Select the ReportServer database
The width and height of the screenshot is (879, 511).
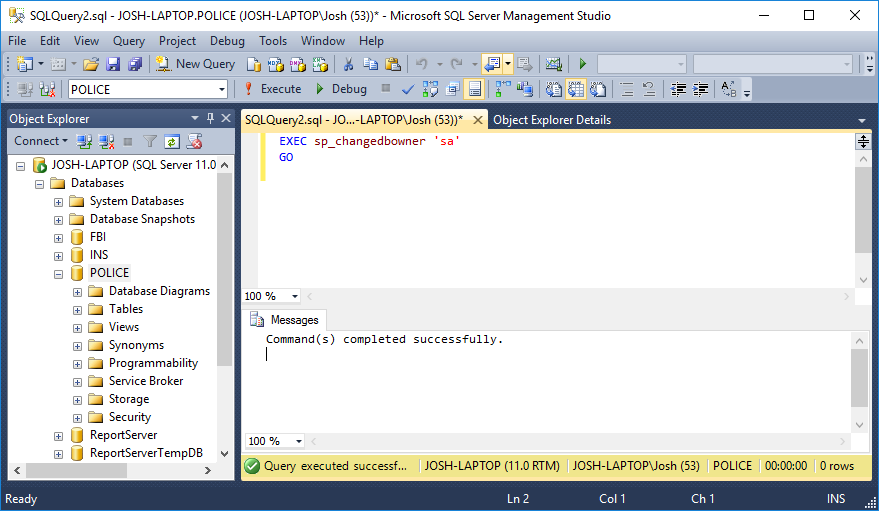click(x=123, y=435)
